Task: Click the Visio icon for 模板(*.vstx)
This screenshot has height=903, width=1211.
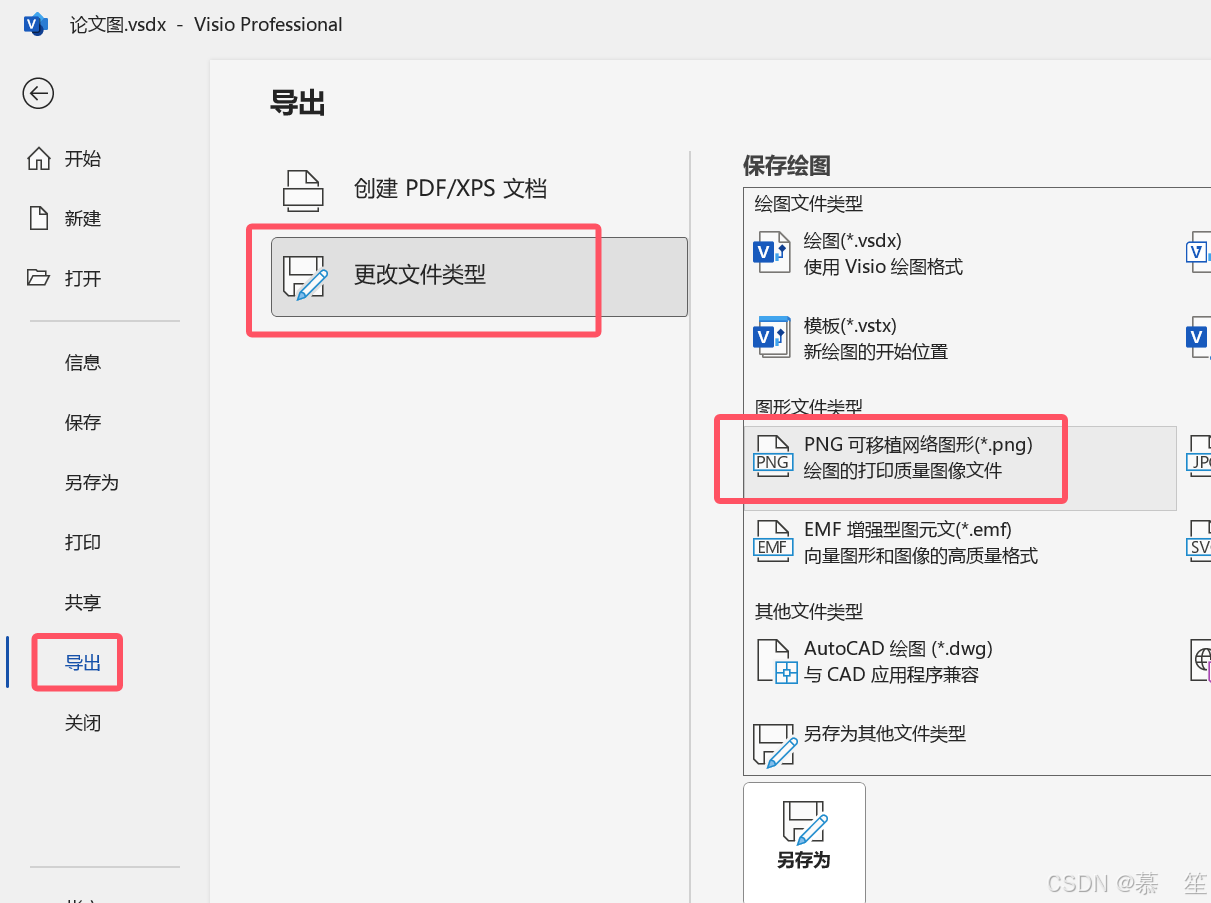Action: point(771,337)
